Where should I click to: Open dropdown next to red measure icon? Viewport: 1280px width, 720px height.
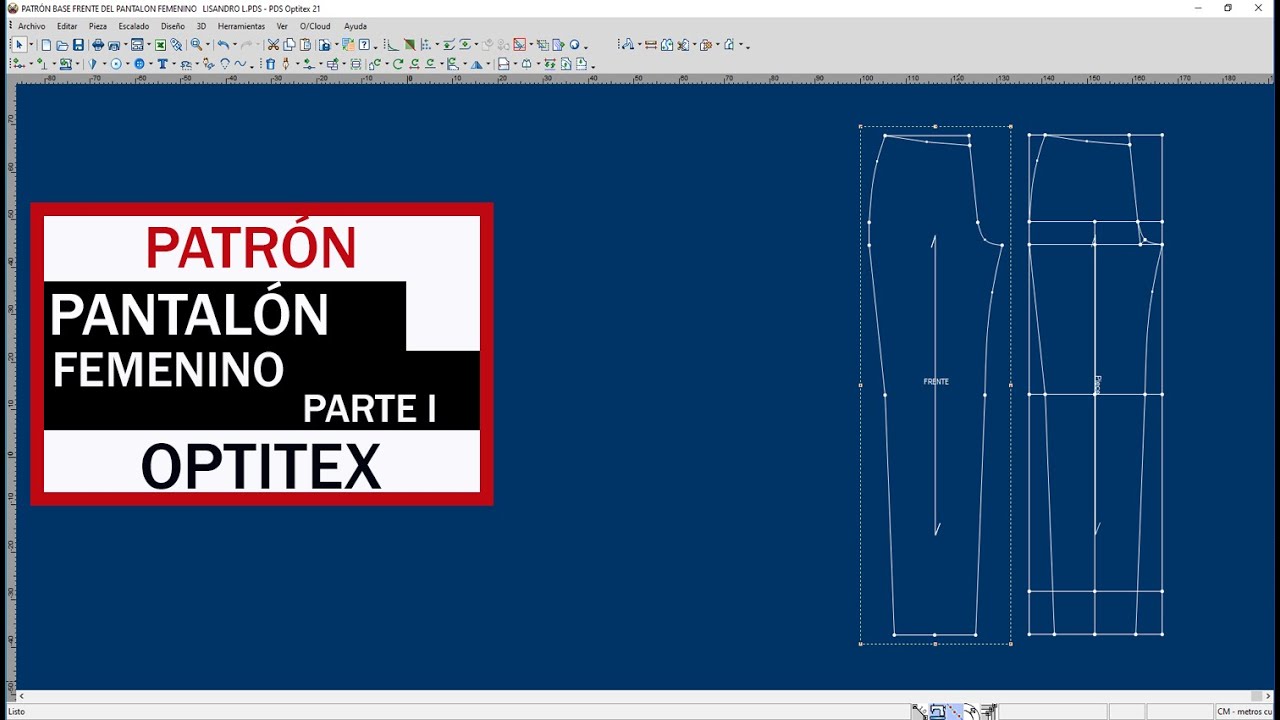(531, 45)
